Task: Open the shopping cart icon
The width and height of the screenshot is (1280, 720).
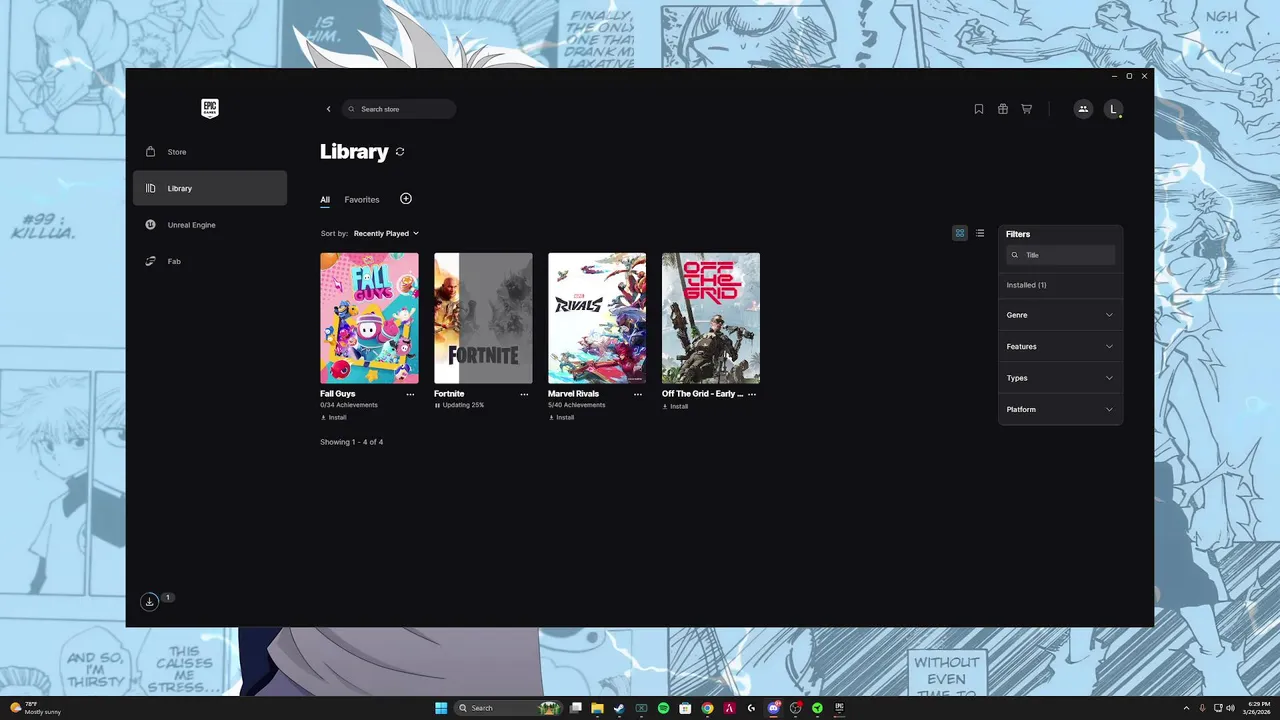Action: coord(1026,109)
